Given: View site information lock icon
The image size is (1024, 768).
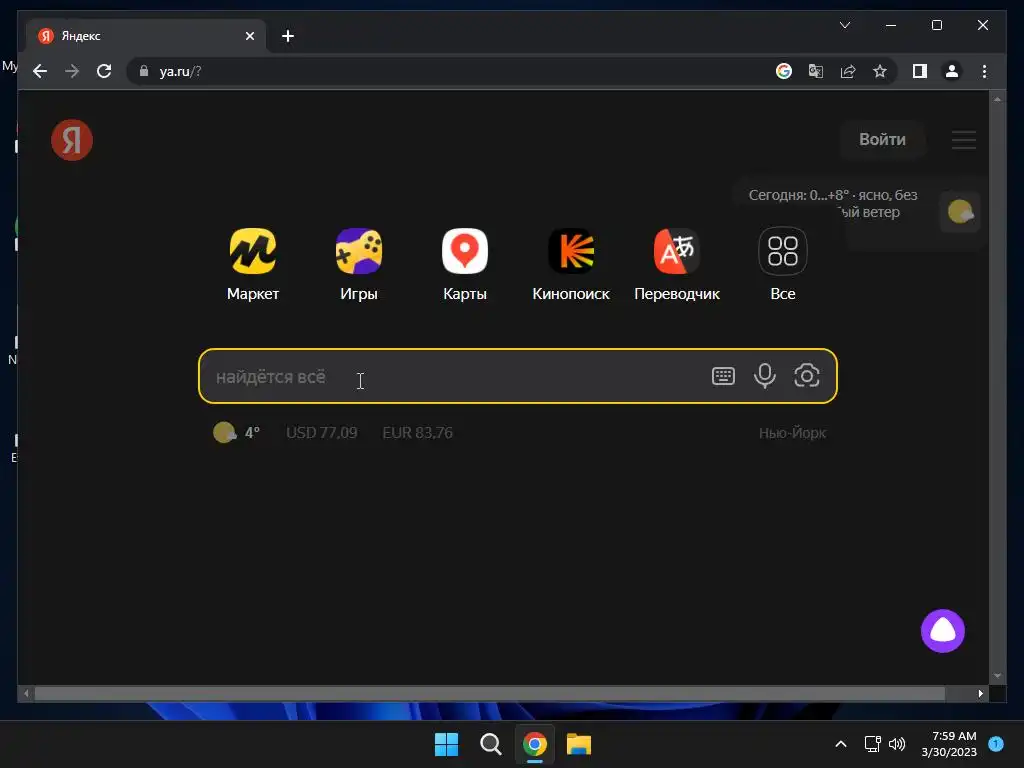Looking at the screenshot, I should [x=144, y=71].
